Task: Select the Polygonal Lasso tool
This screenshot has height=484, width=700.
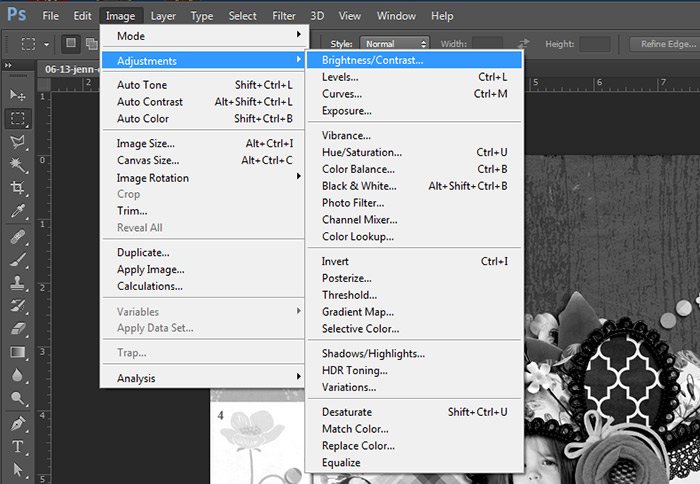Action: pyautogui.click(x=18, y=142)
